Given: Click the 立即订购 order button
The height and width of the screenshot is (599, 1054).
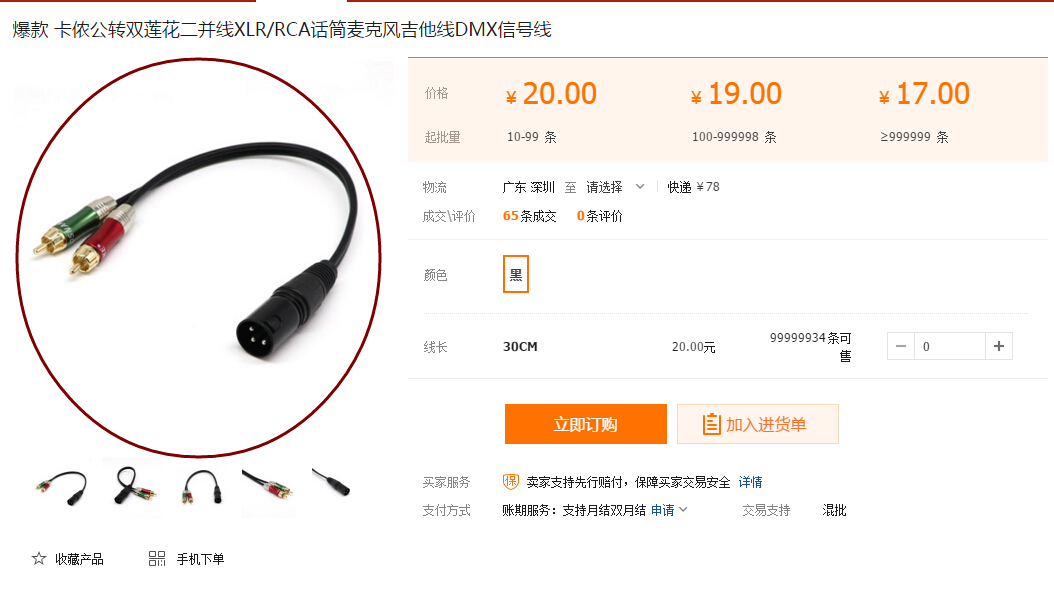Looking at the screenshot, I should [x=585, y=424].
